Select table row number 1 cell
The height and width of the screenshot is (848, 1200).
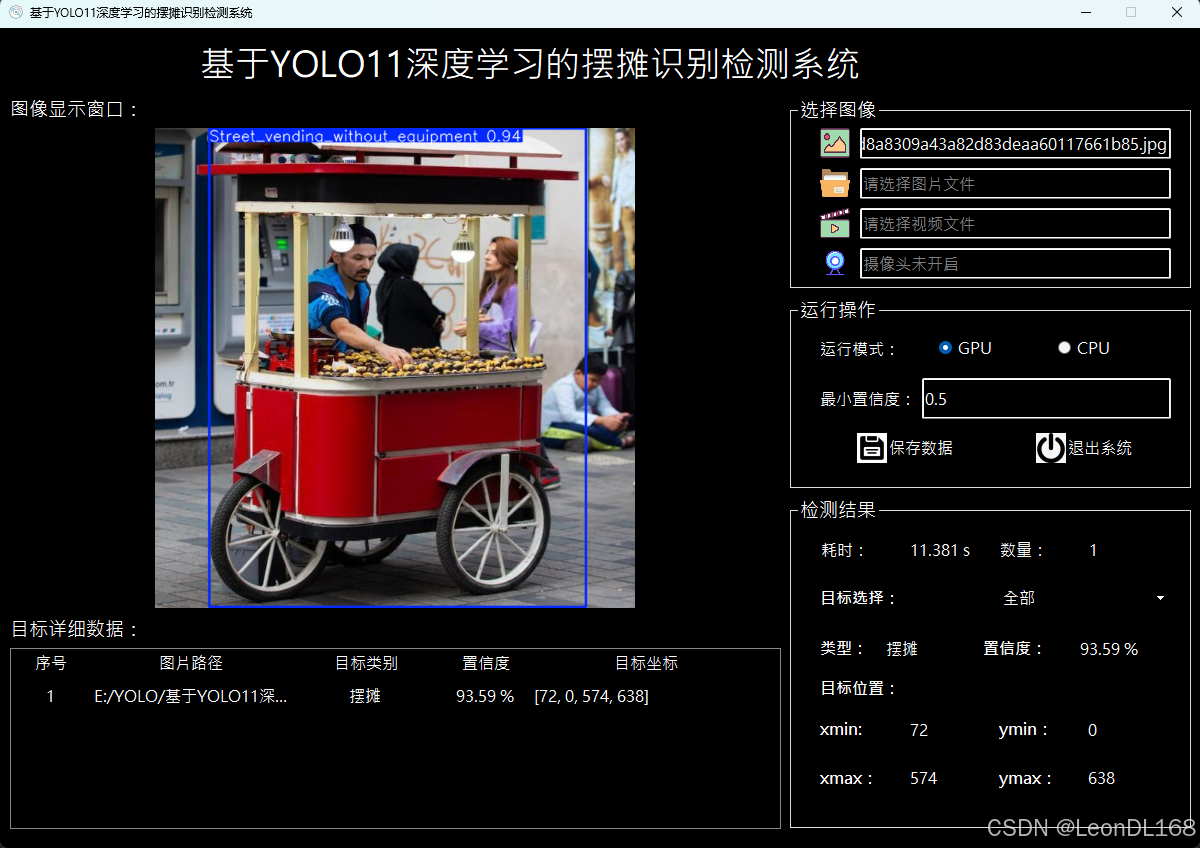50,696
